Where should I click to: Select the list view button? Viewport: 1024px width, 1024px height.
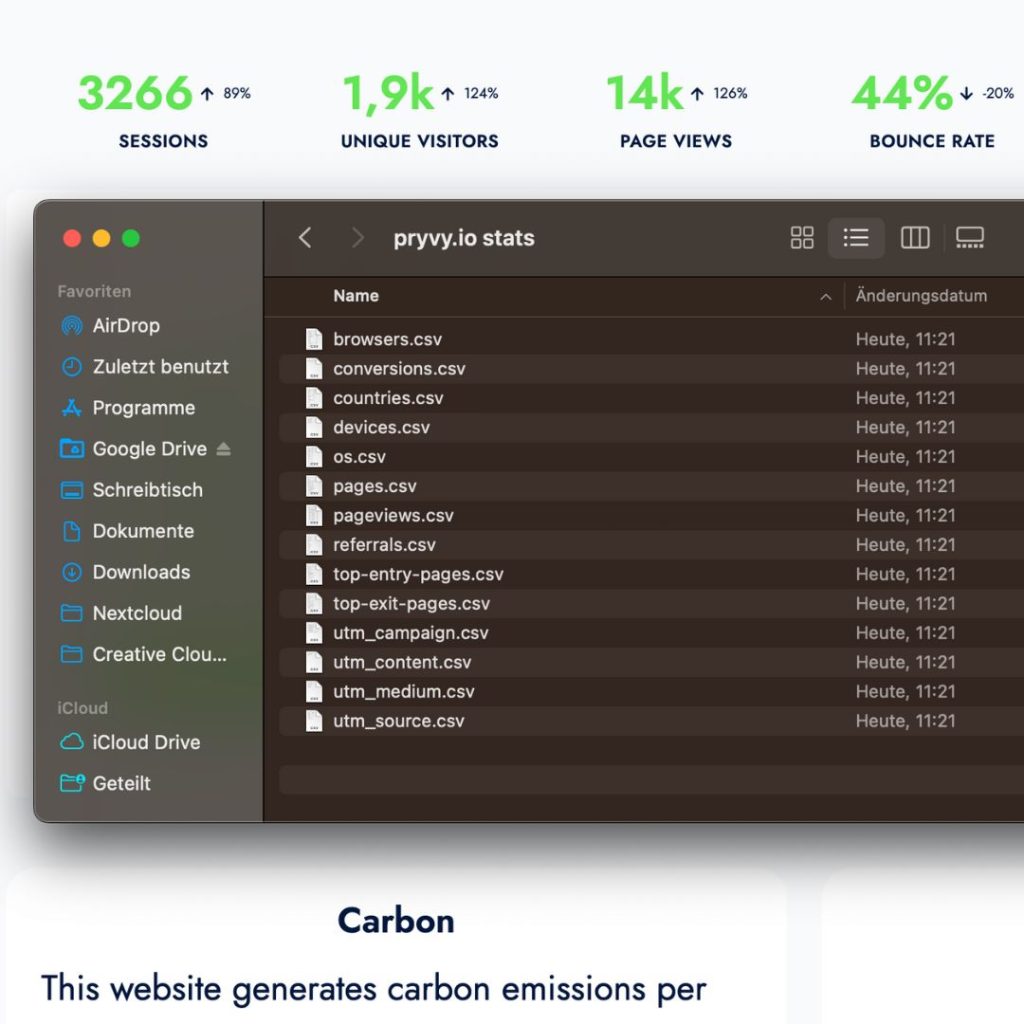[x=856, y=238]
